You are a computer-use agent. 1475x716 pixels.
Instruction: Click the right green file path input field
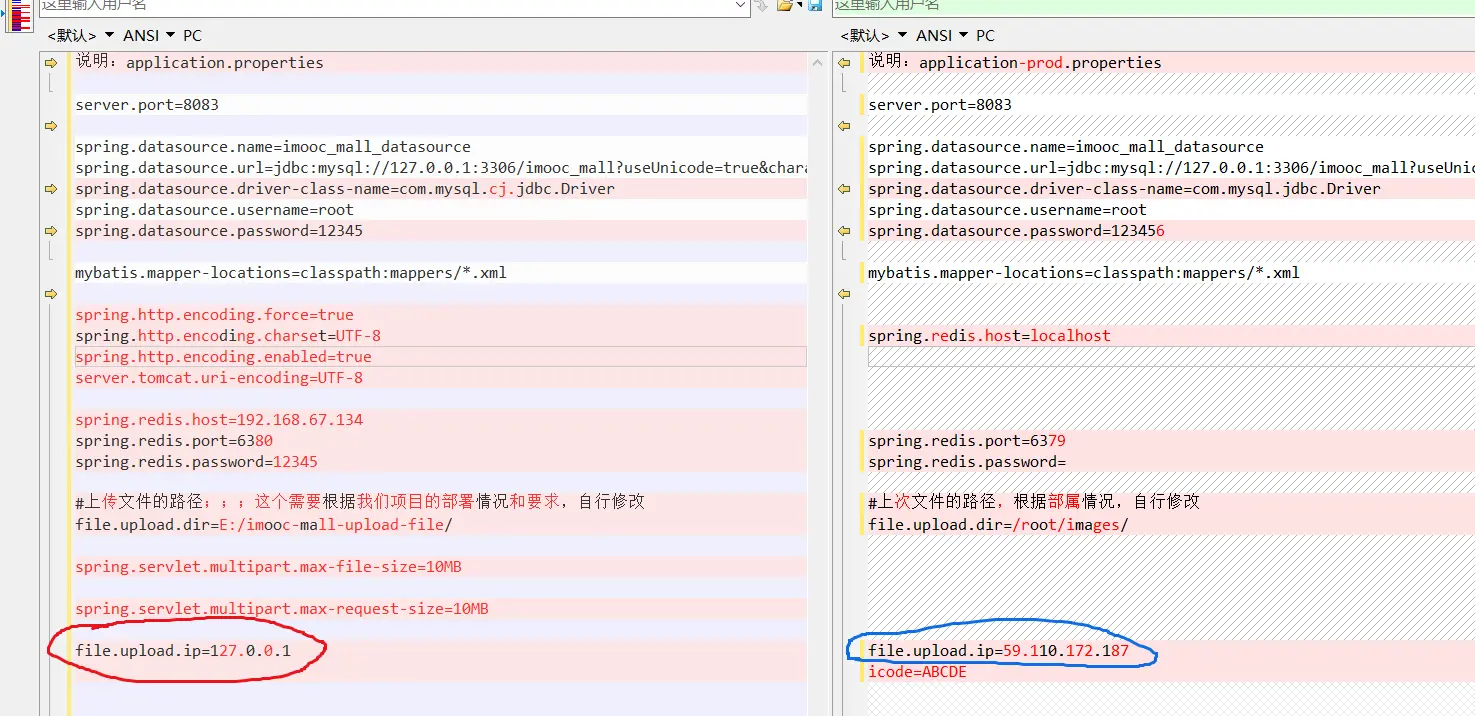click(1150, 6)
